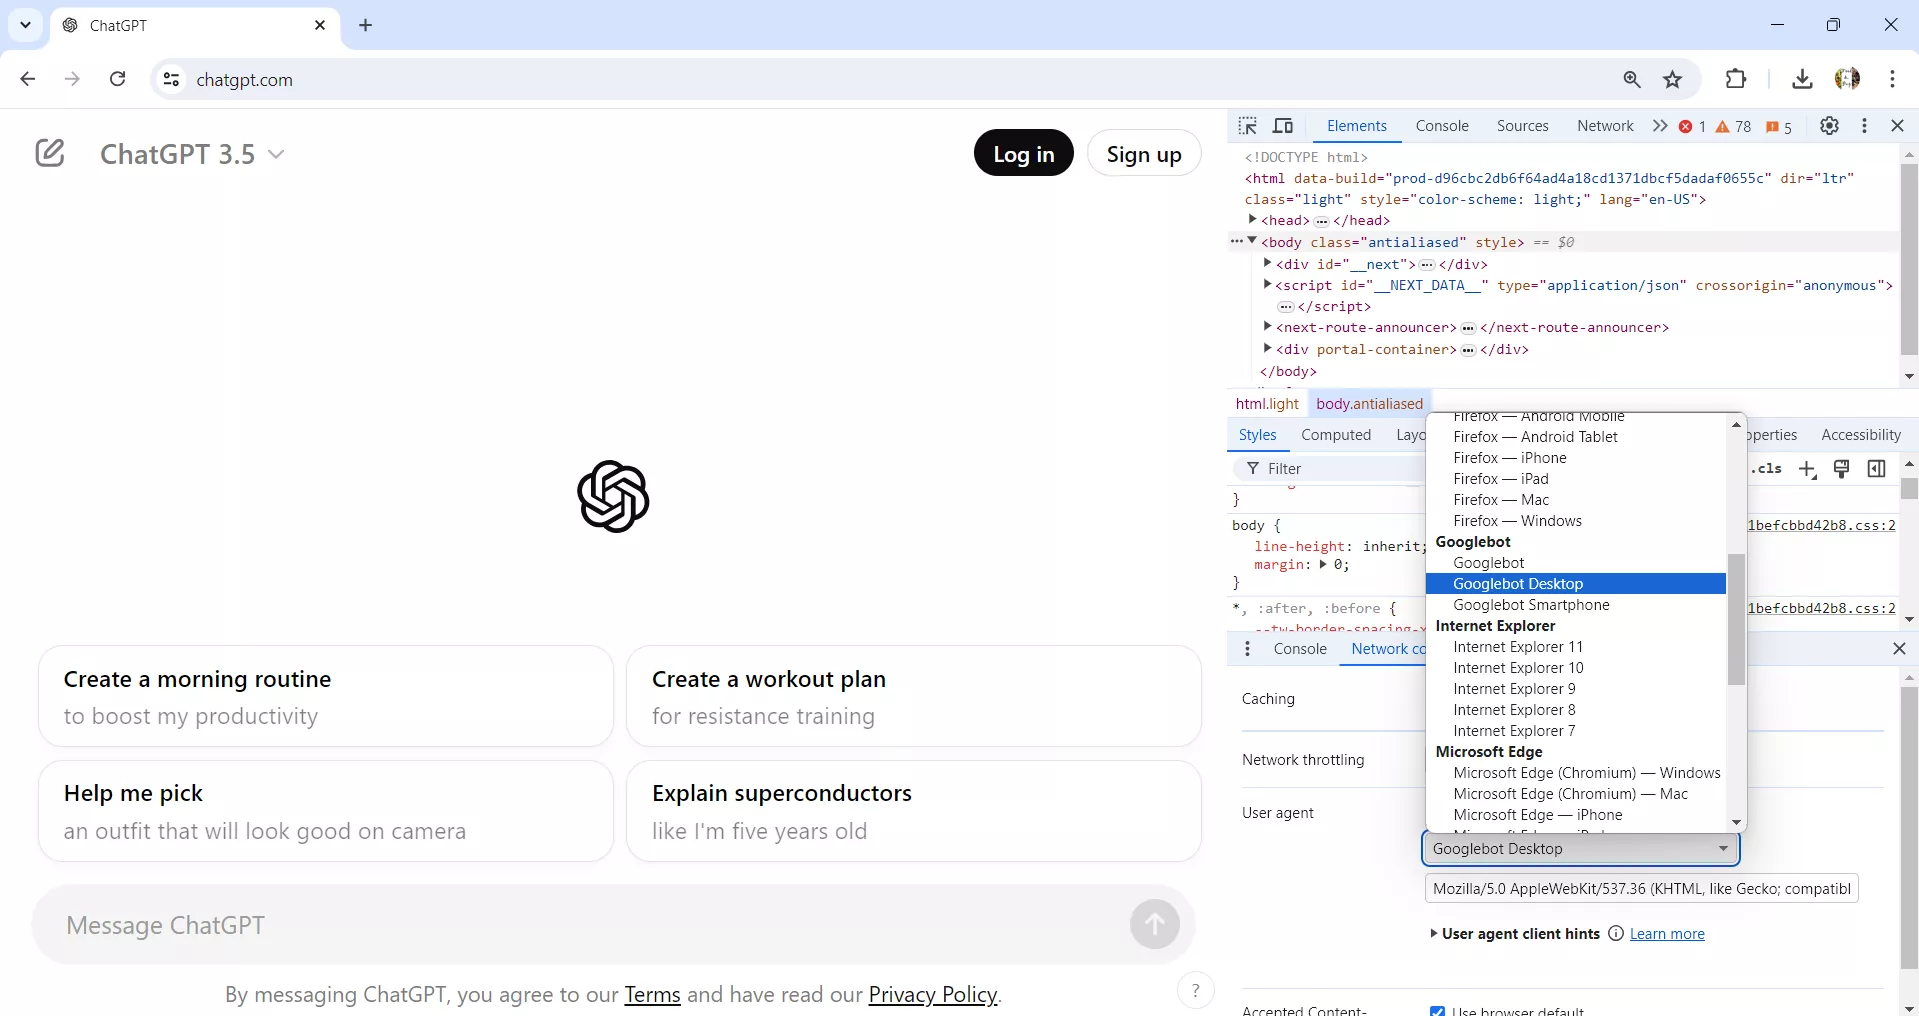Viewport: 1919px width, 1016px height.
Task: Switch to the Computed styles tab
Action: 1336,435
